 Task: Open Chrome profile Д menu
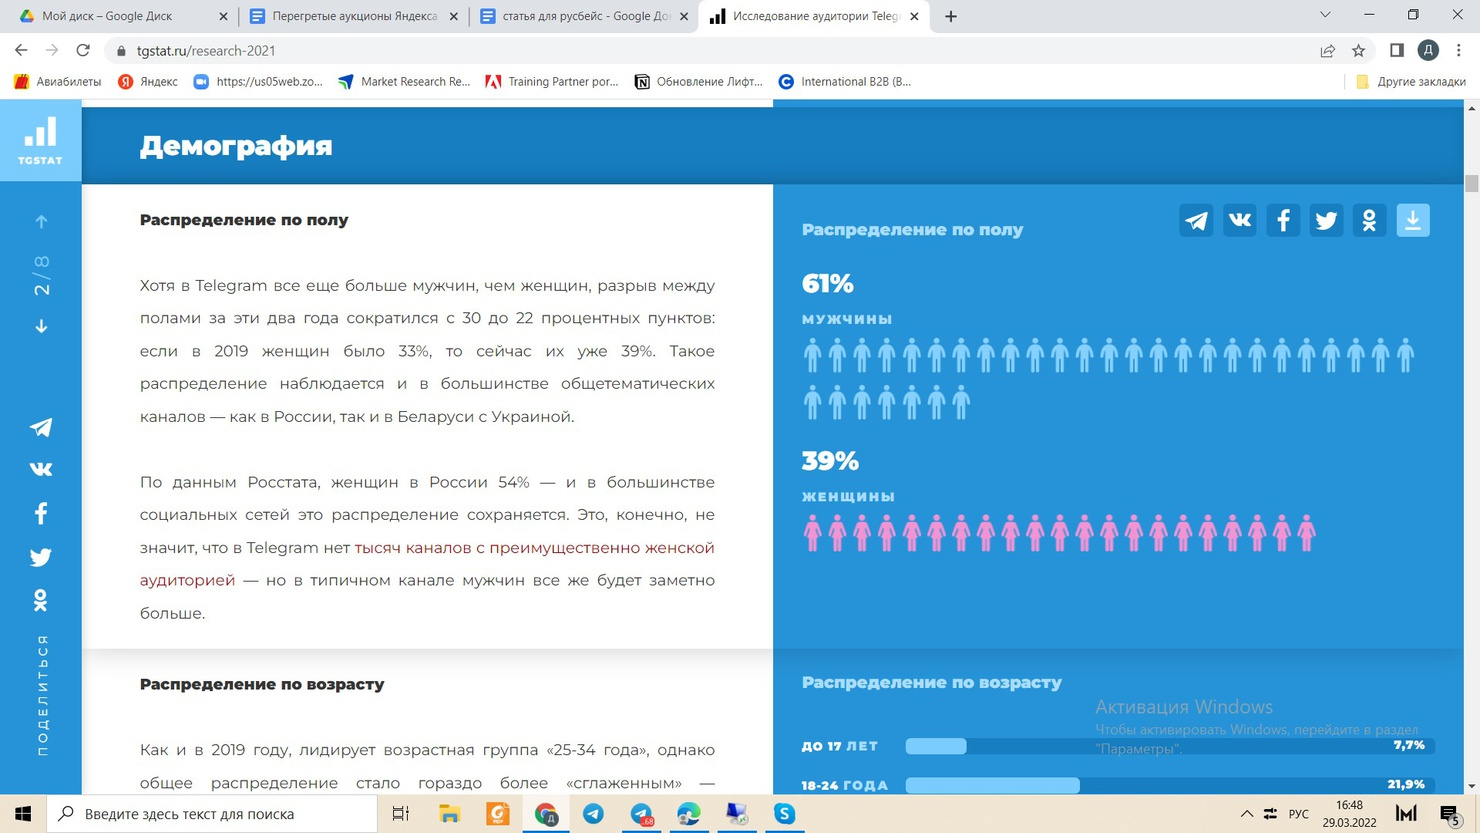pyautogui.click(x=1428, y=50)
